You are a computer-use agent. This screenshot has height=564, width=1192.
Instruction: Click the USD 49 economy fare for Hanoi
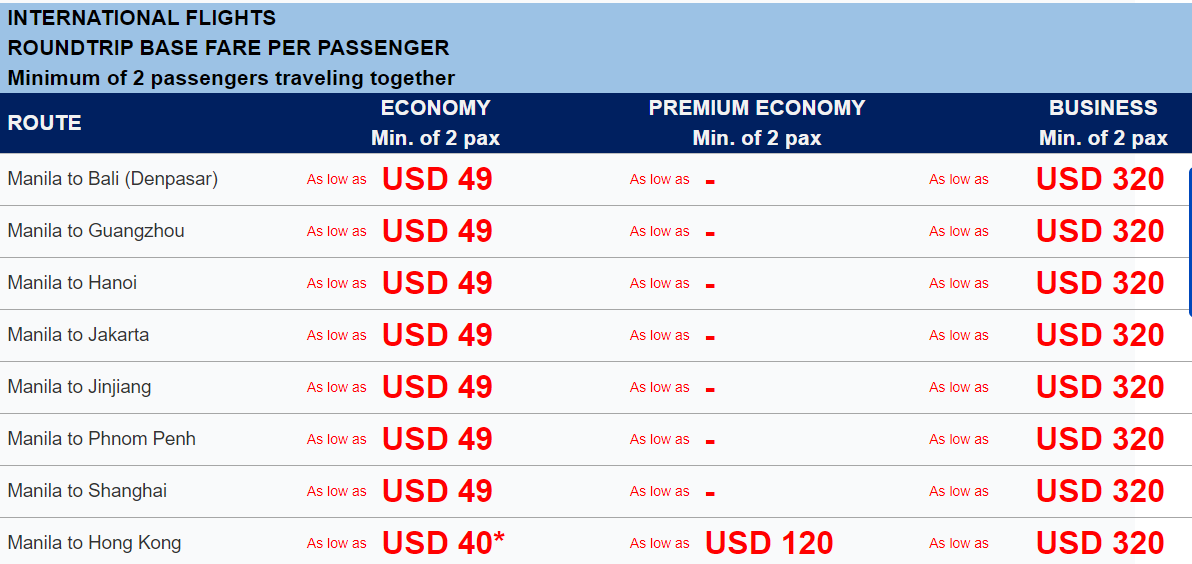[x=437, y=283]
